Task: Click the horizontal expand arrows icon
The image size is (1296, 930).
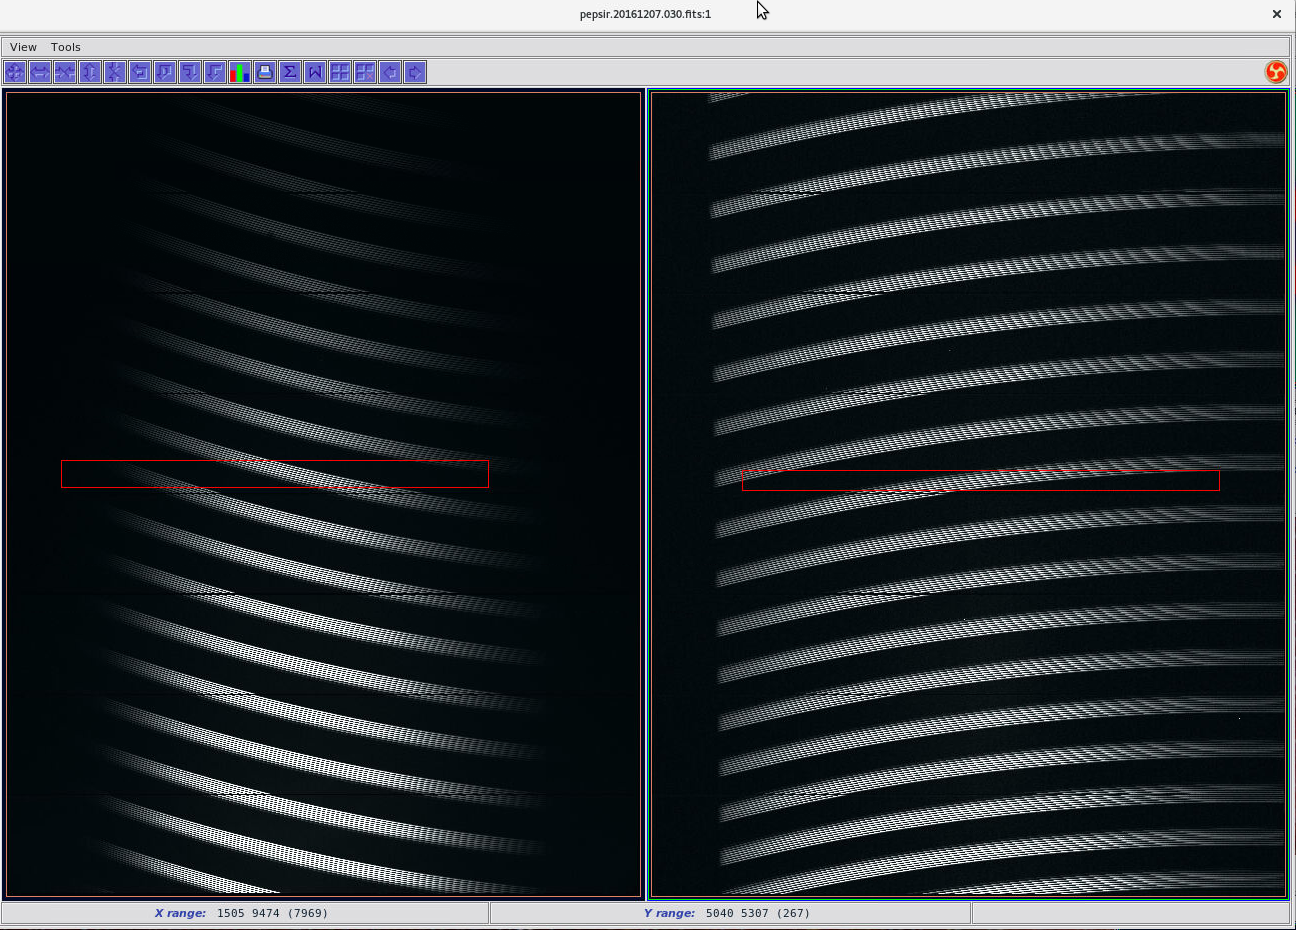Action: click(x=40, y=72)
